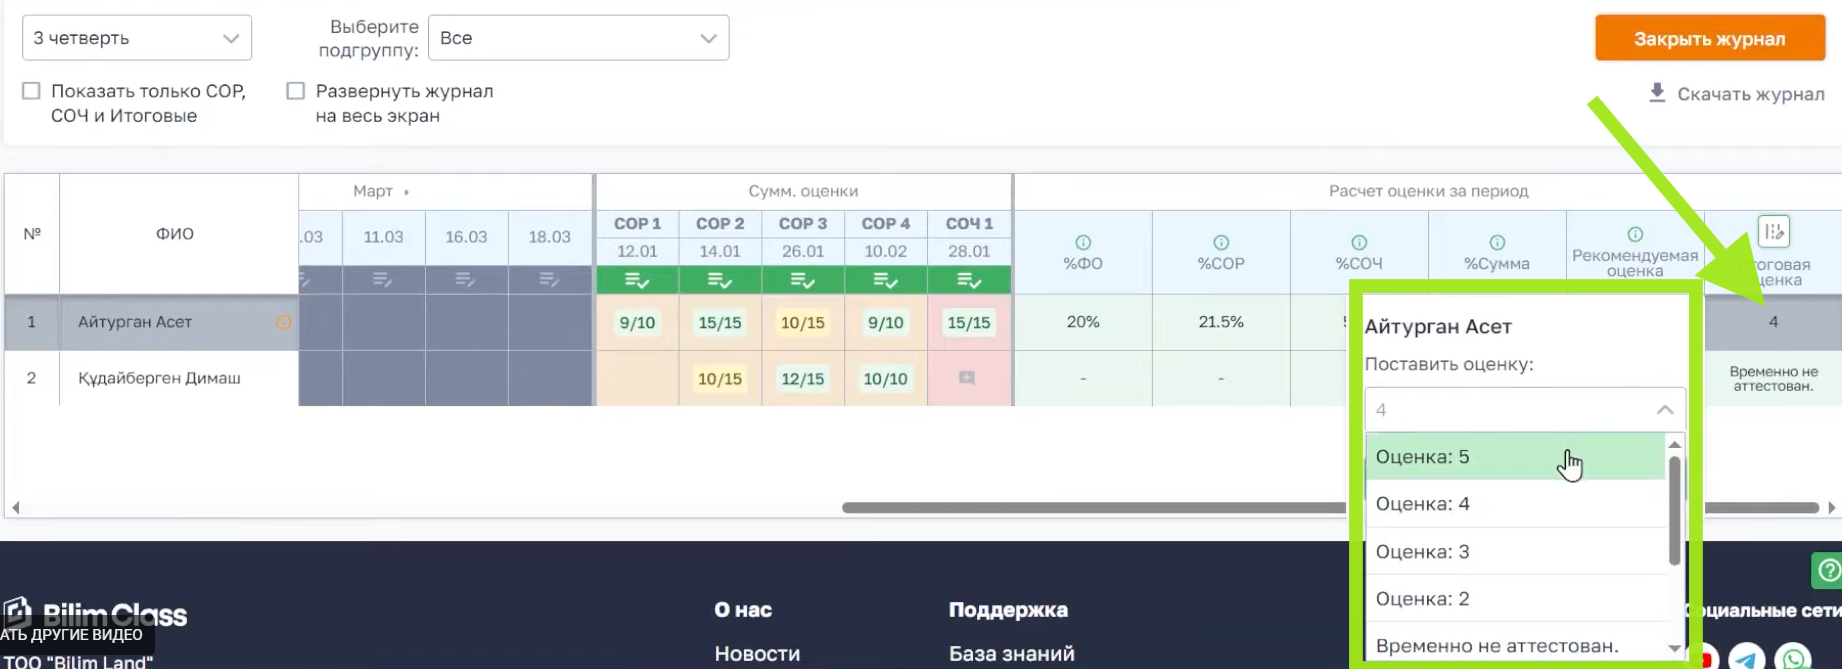Screen dimensions: 1842x669
Task: Click the Bilim Class footer logo
Action: [96, 612]
